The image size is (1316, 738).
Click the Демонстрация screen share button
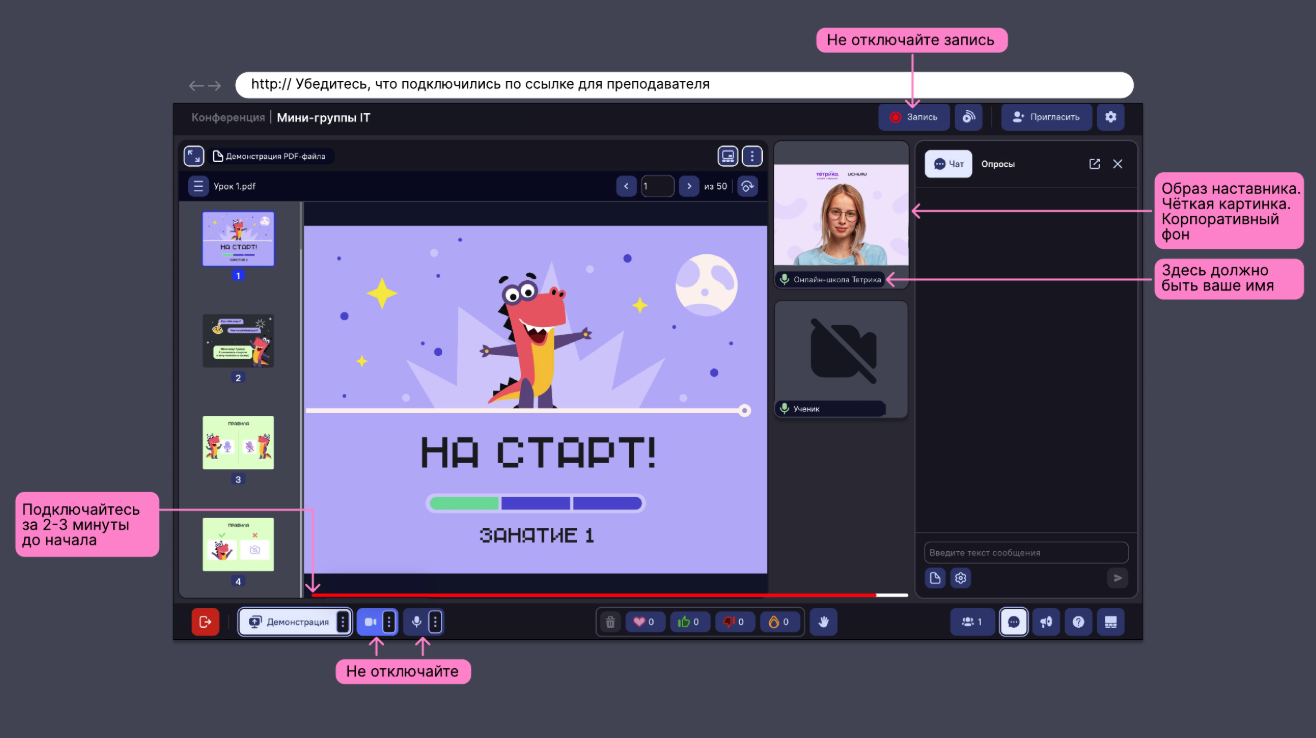coord(288,622)
